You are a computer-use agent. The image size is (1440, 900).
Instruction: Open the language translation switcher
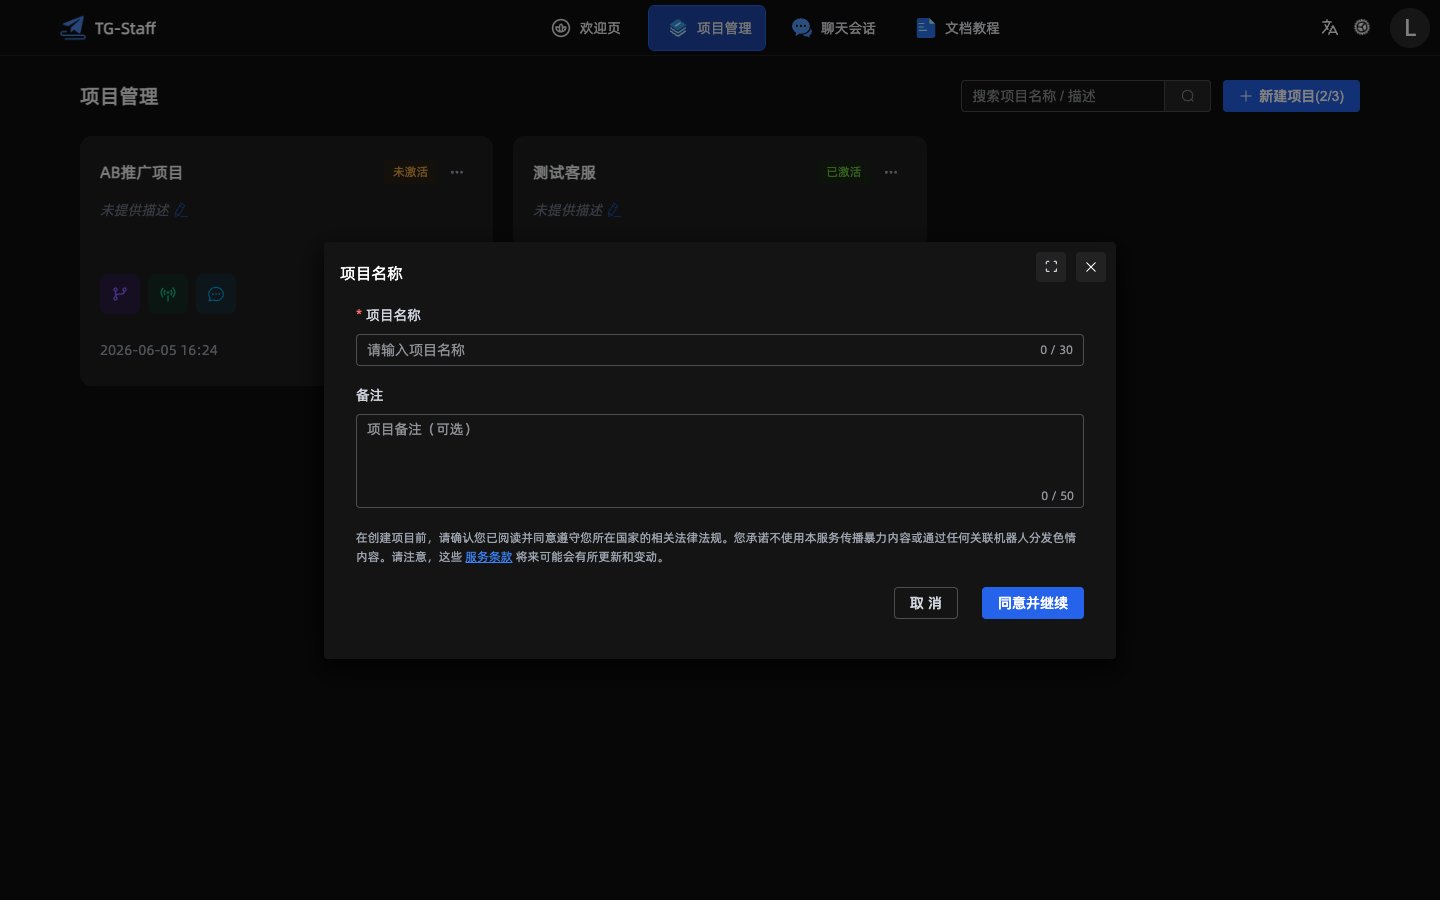(1329, 28)
